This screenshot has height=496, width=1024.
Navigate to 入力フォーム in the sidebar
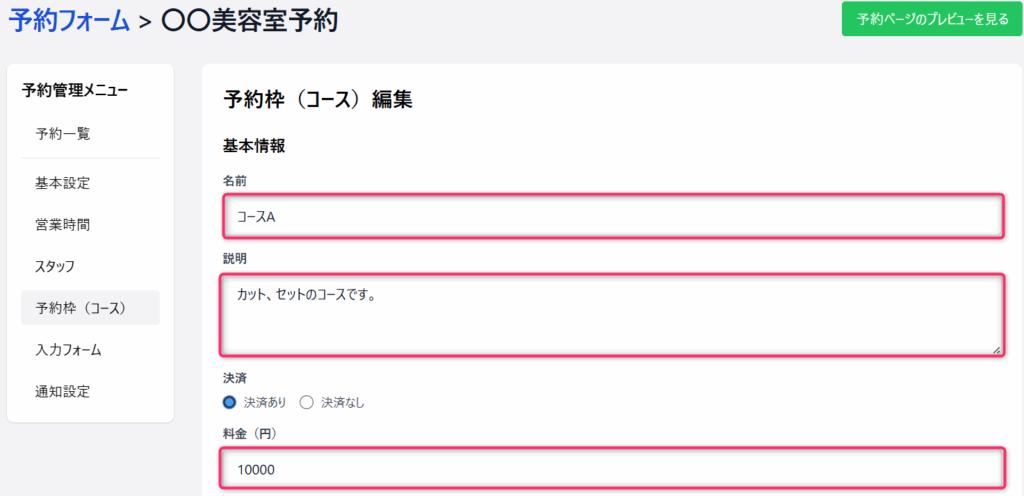tap(68, 349)
